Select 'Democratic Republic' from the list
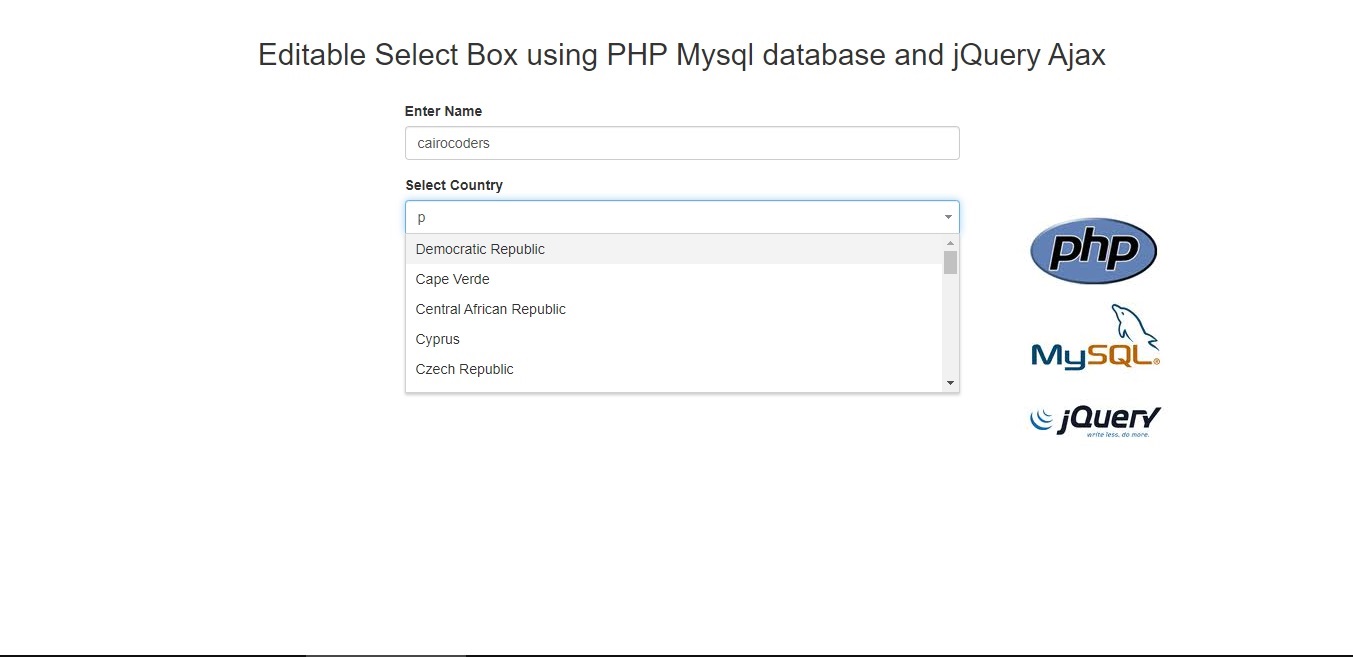The height and width of the screenshot is (657, 1353). pyautogui.click(x=480, y=249)
